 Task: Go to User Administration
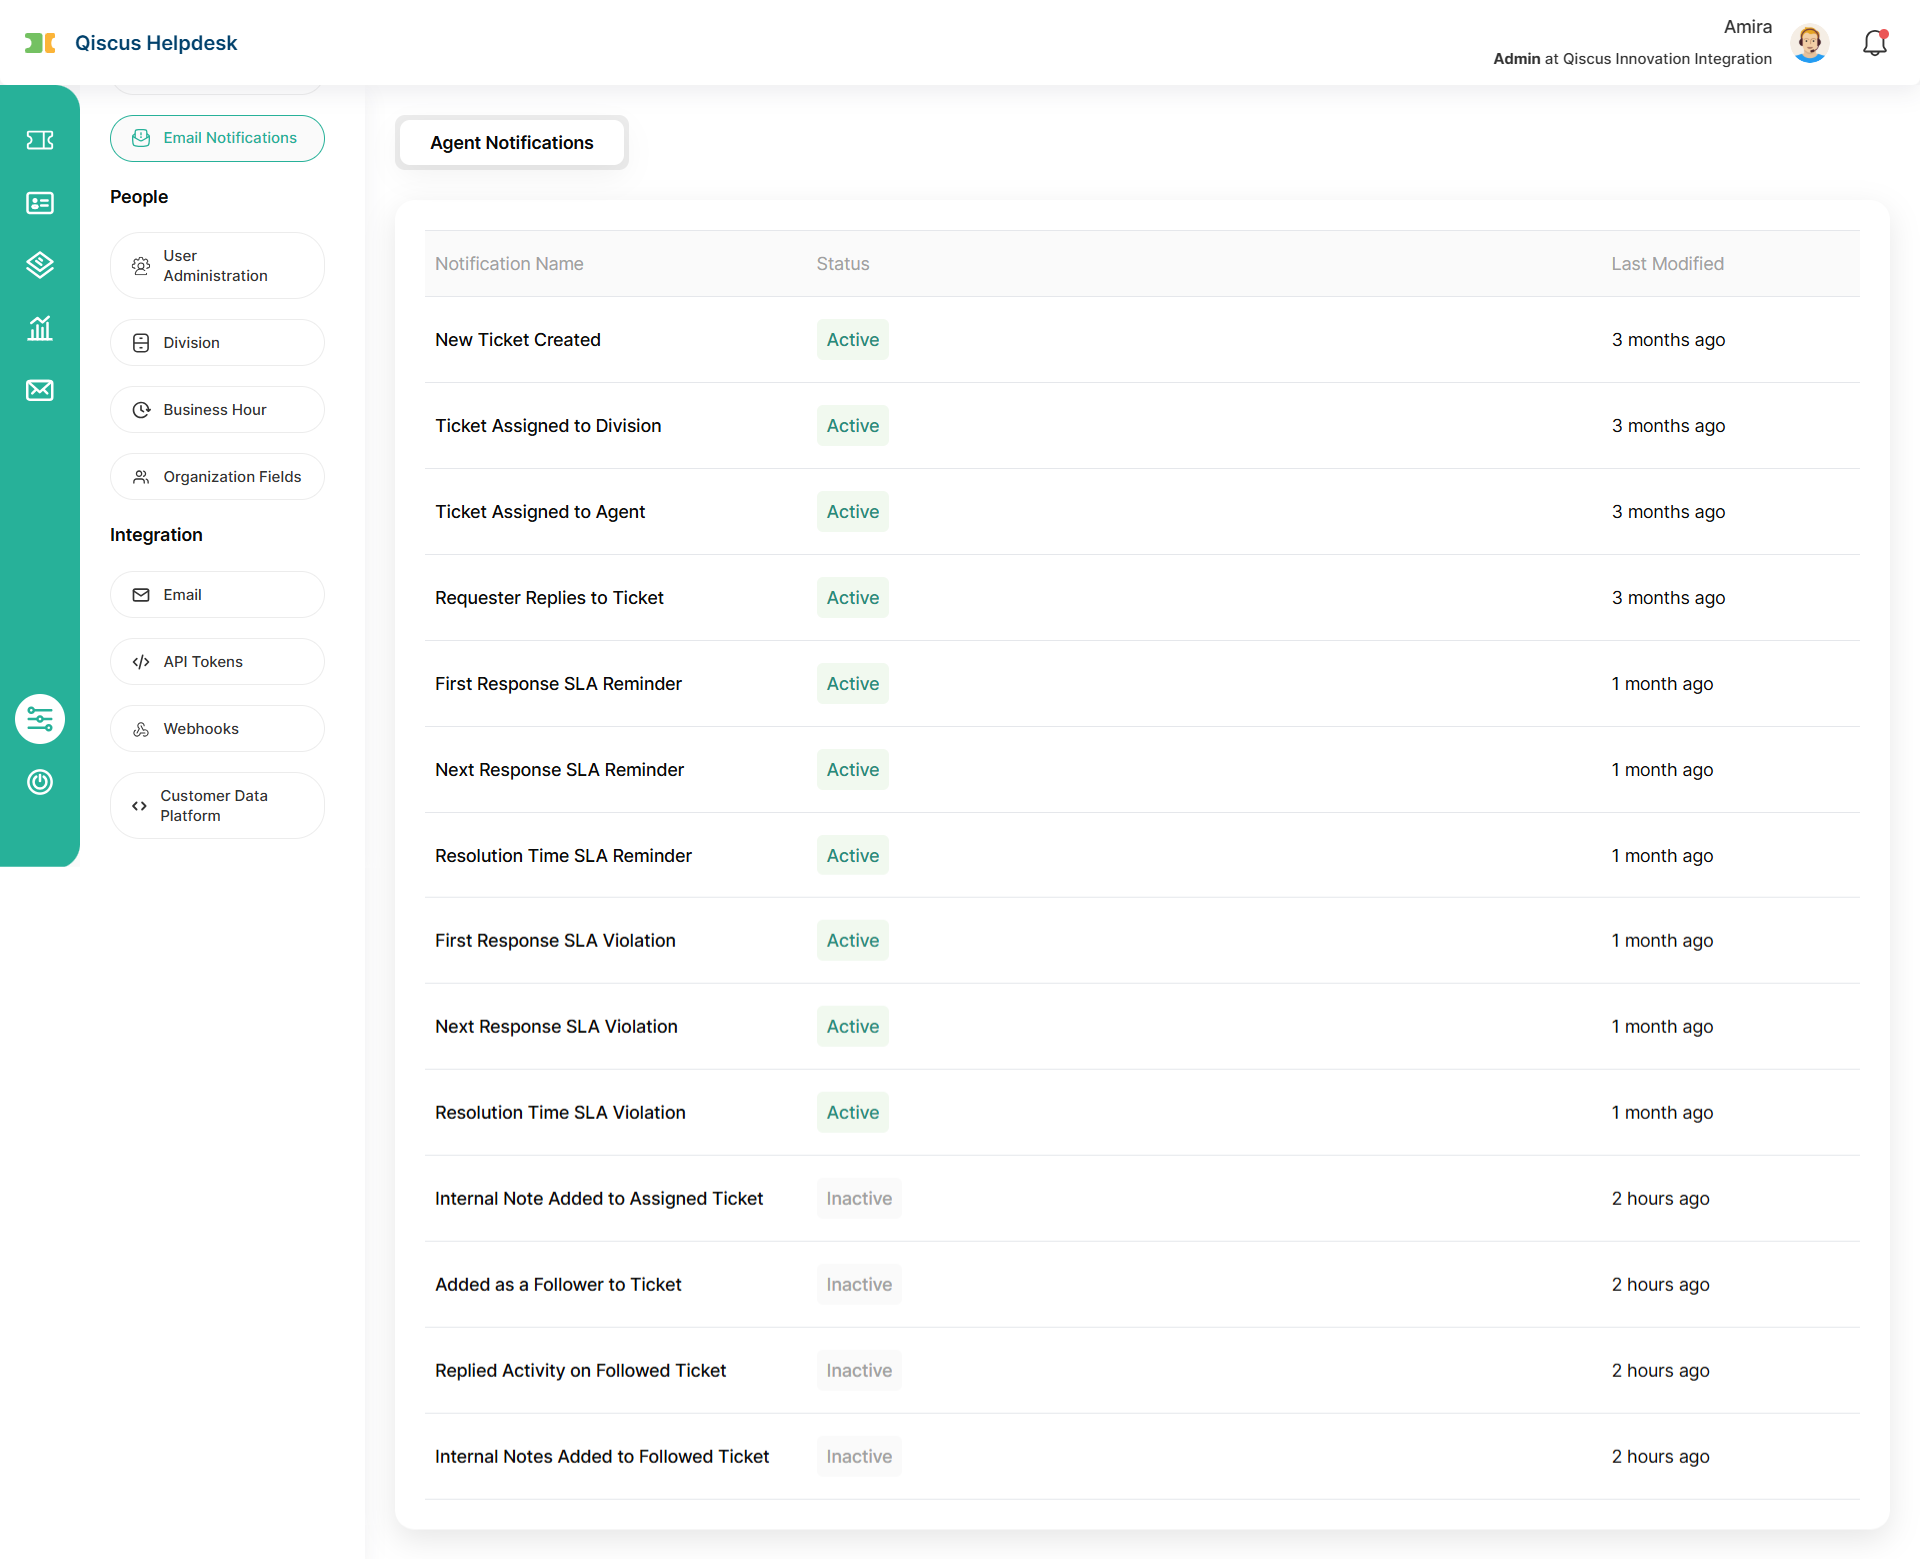tap(217, 266)
